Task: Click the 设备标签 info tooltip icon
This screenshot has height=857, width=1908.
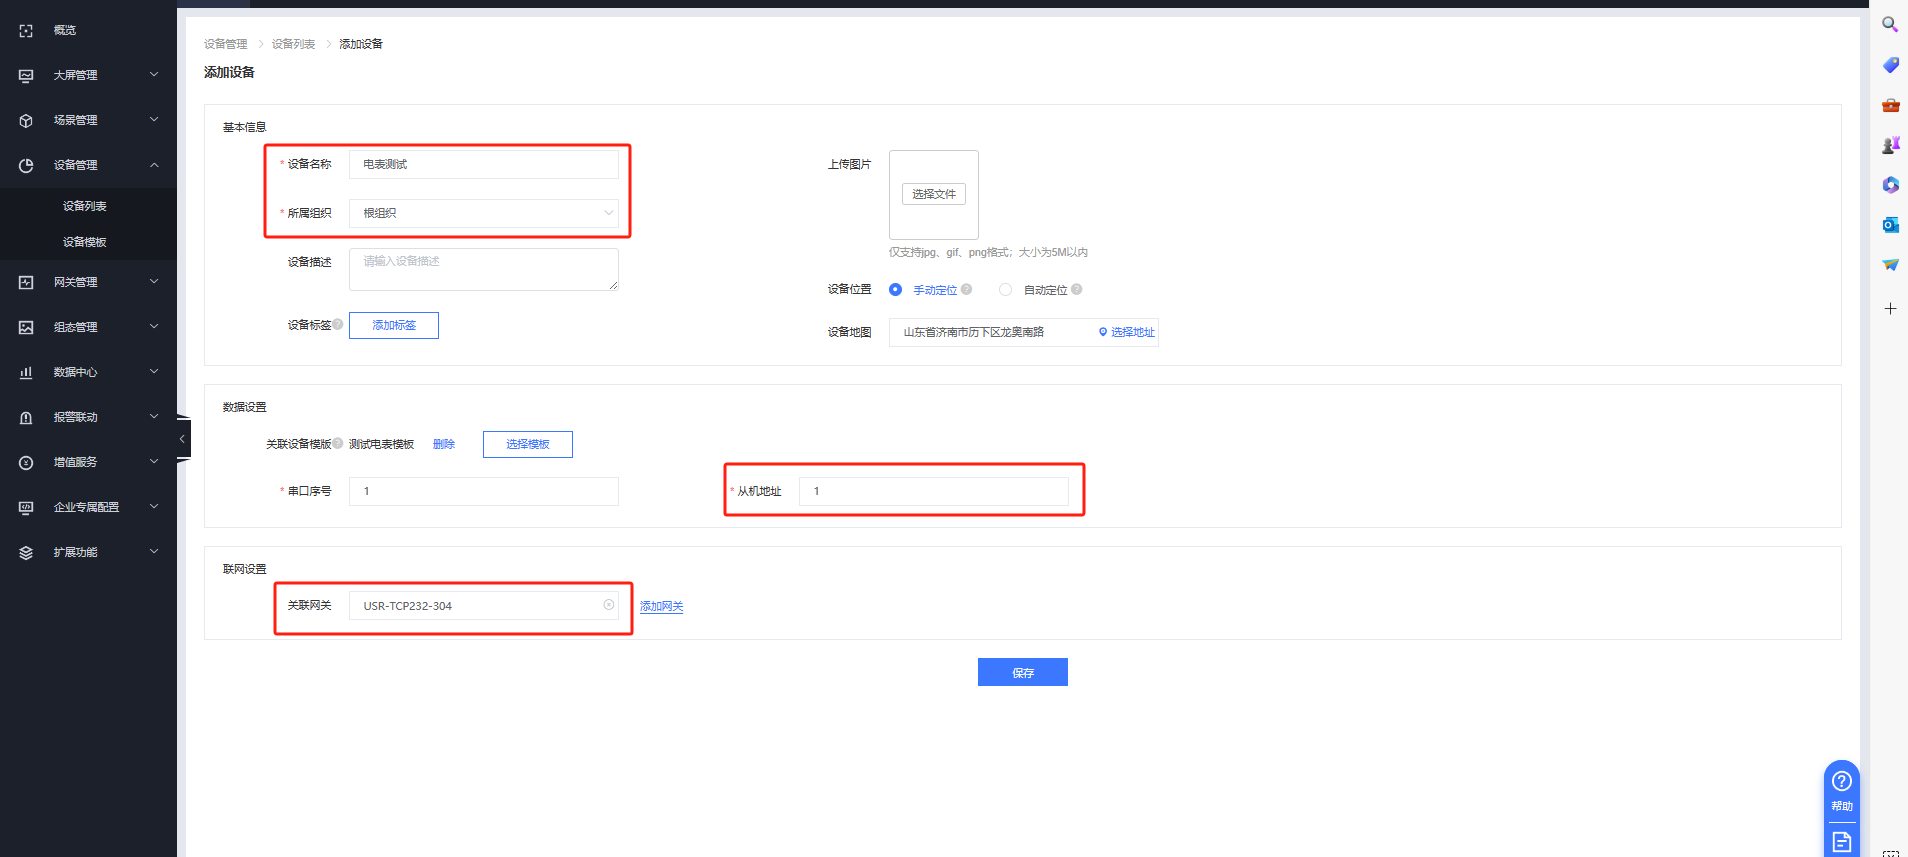Action: click(338, 324)
